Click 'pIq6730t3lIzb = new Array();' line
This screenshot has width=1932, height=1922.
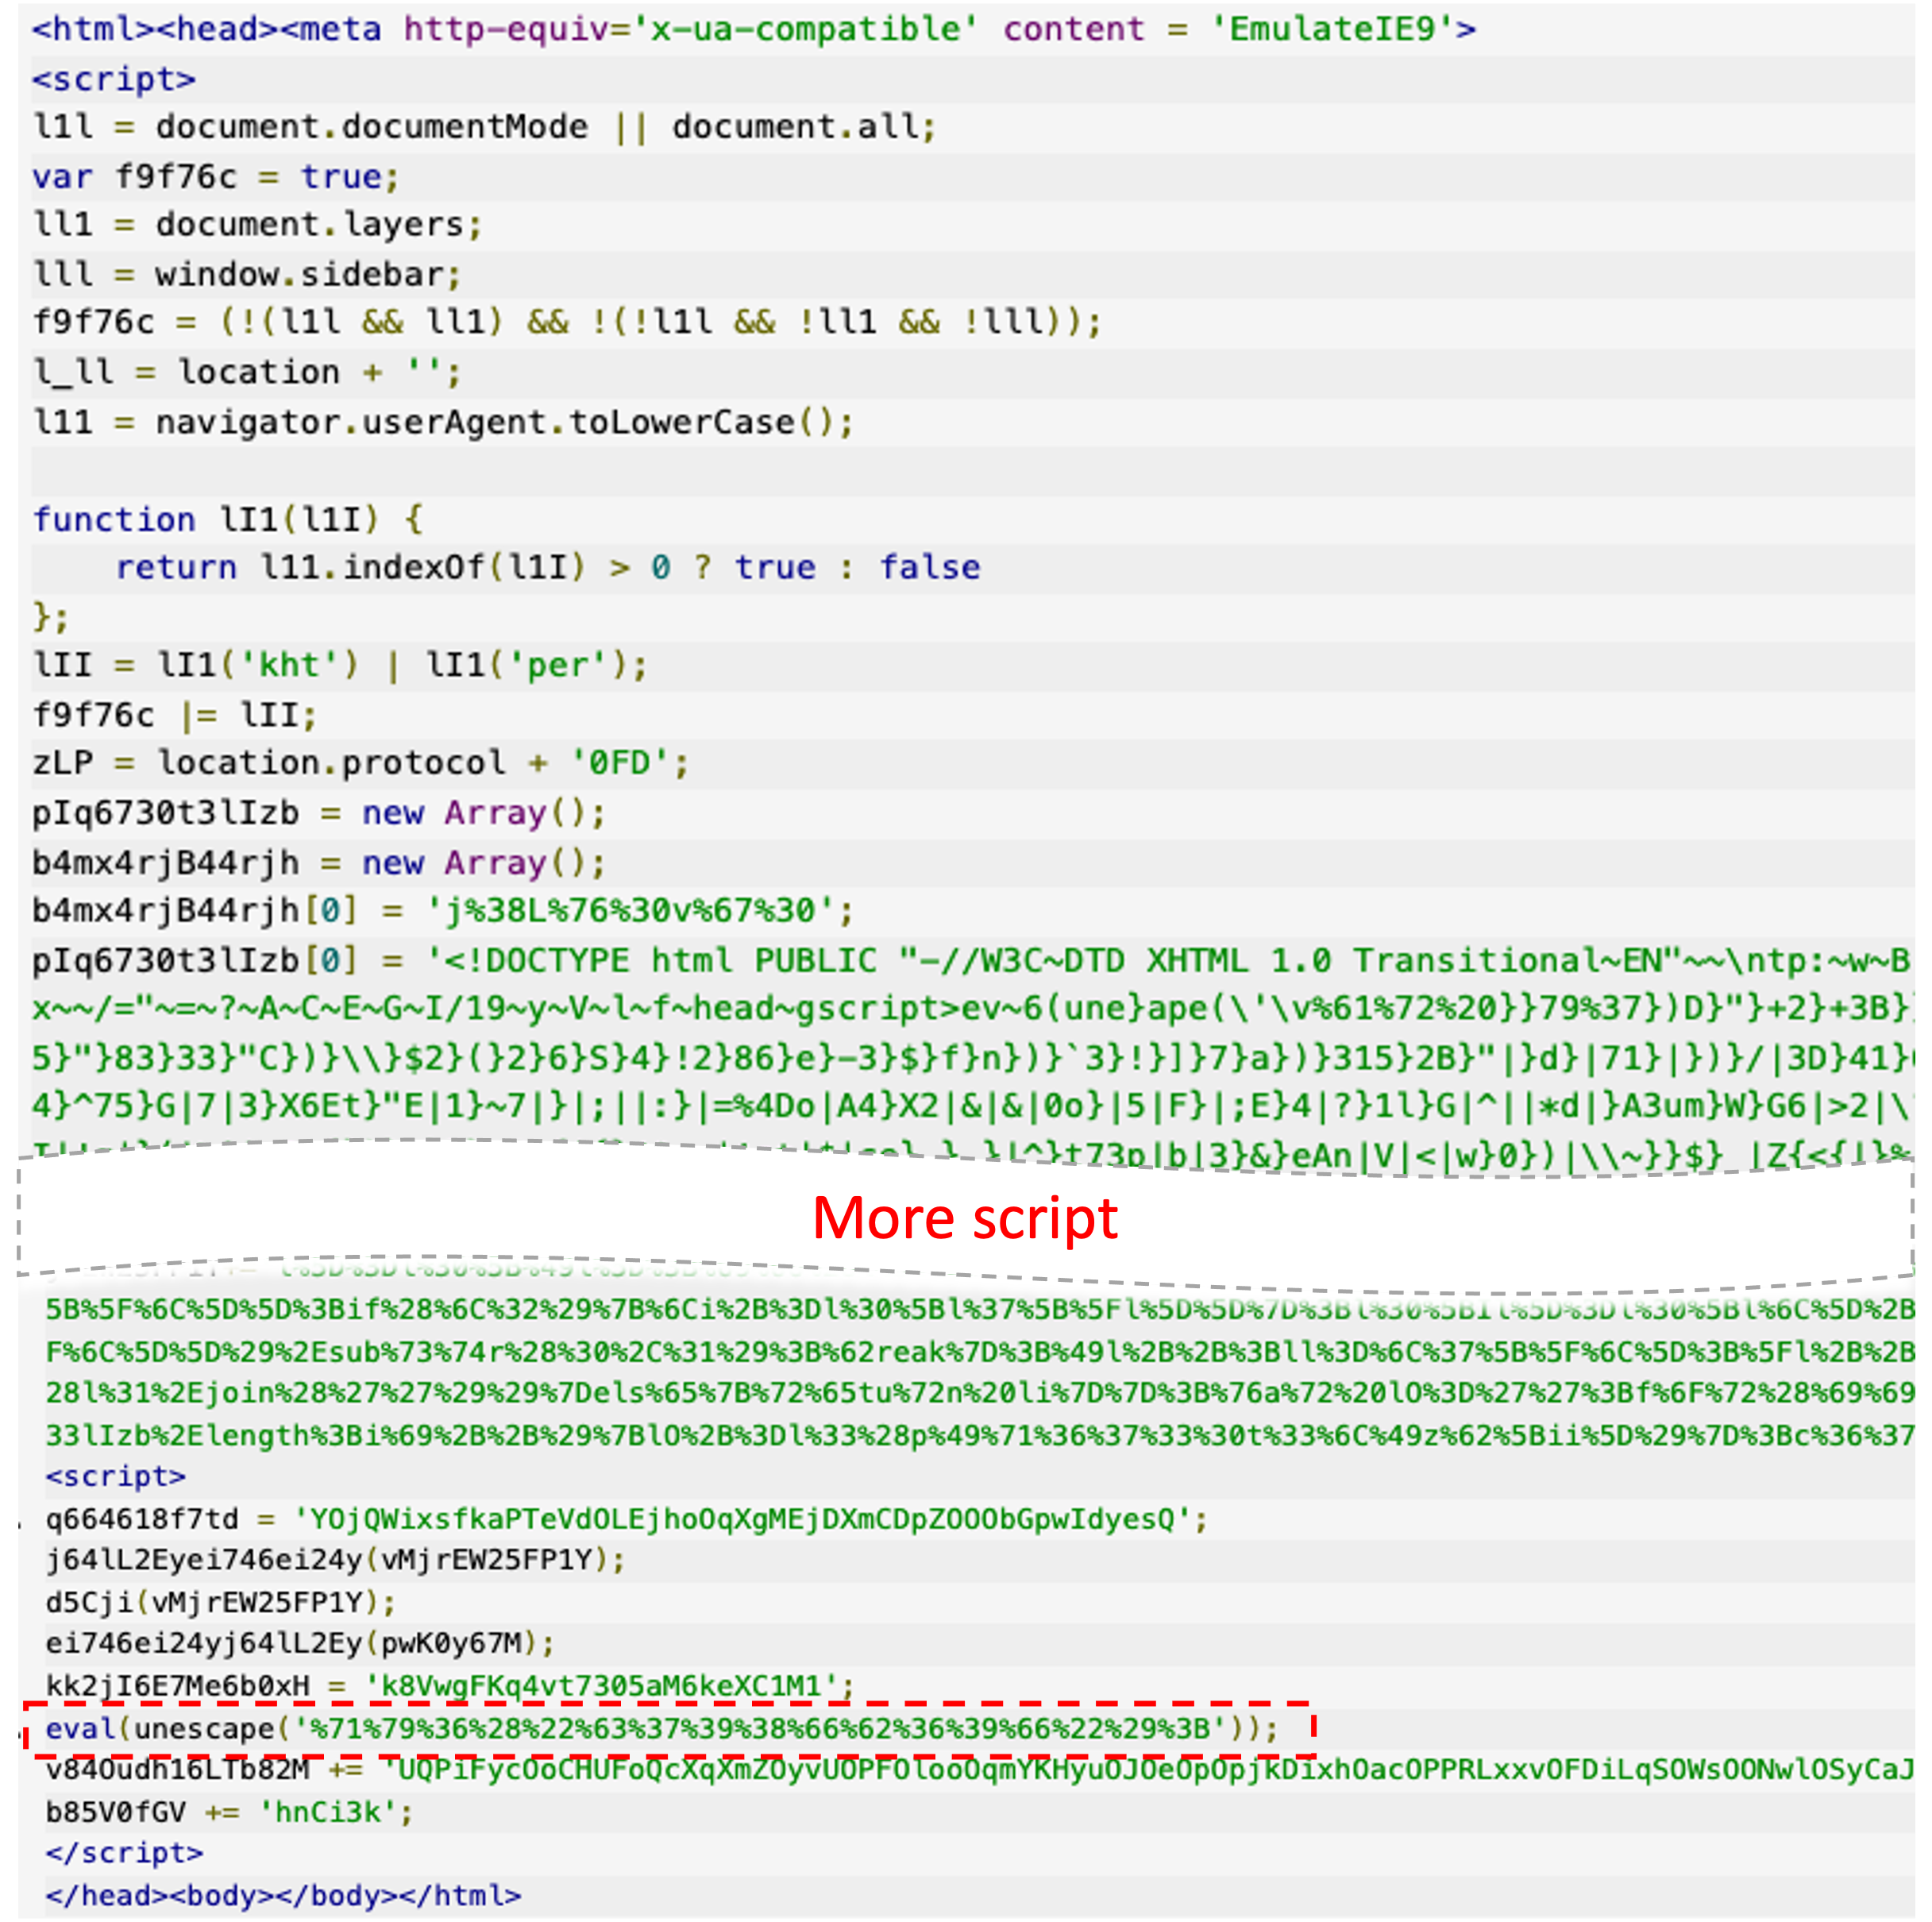point(318,813)
